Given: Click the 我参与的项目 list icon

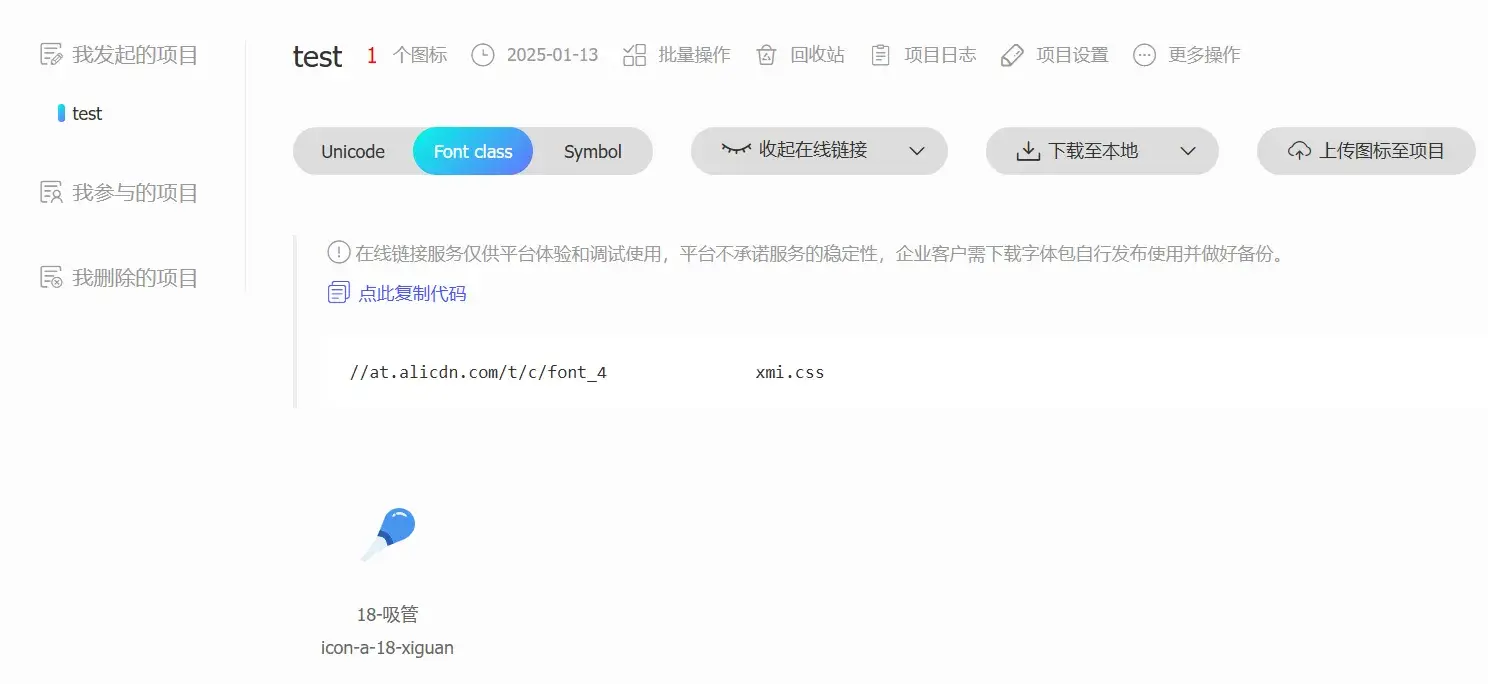Looking at the screenshot, I should tap(51, 192).
